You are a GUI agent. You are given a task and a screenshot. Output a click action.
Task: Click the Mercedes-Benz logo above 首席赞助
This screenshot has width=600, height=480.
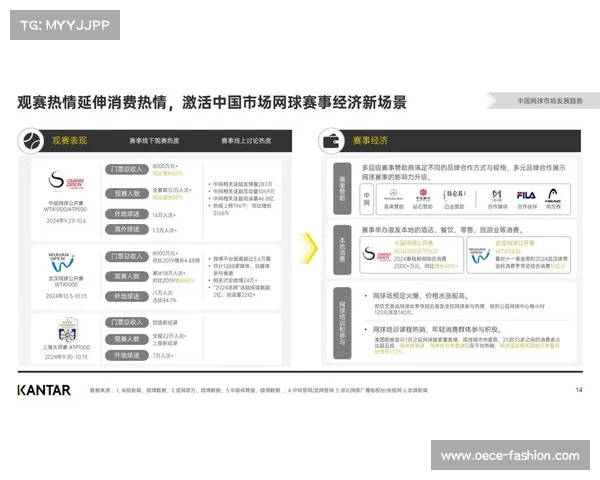[x=393, y=194]
